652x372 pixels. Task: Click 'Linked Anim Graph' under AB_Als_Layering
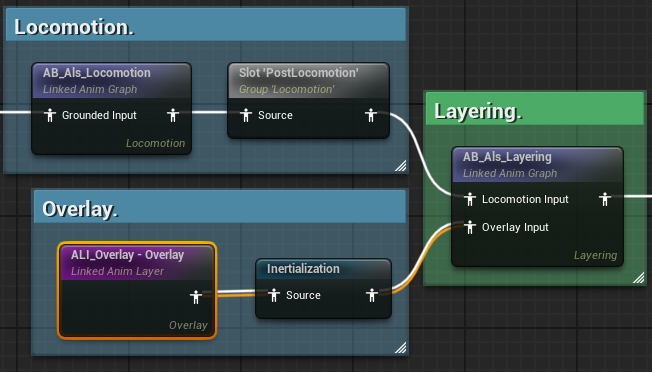click(510, 173)
